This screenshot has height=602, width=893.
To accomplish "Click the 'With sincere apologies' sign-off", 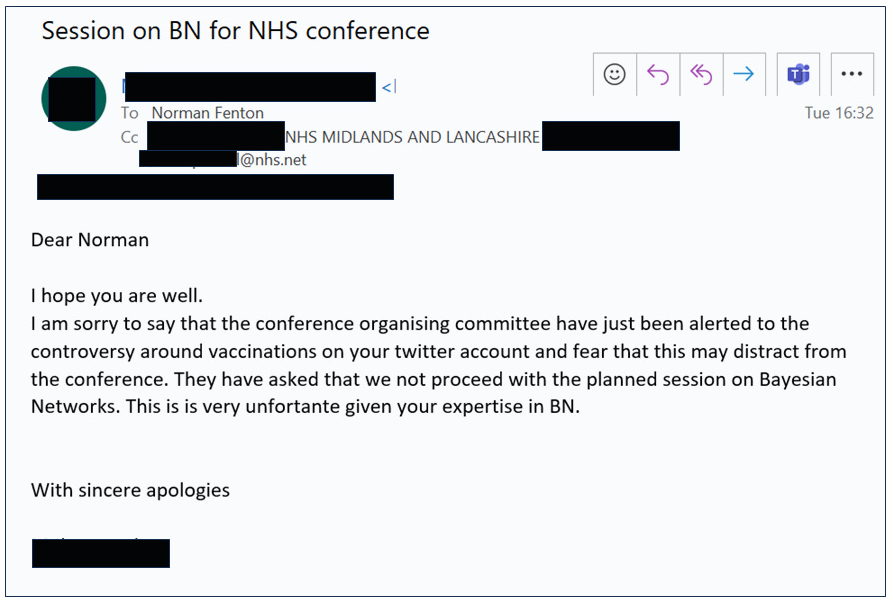I will [x=130, y=490].
